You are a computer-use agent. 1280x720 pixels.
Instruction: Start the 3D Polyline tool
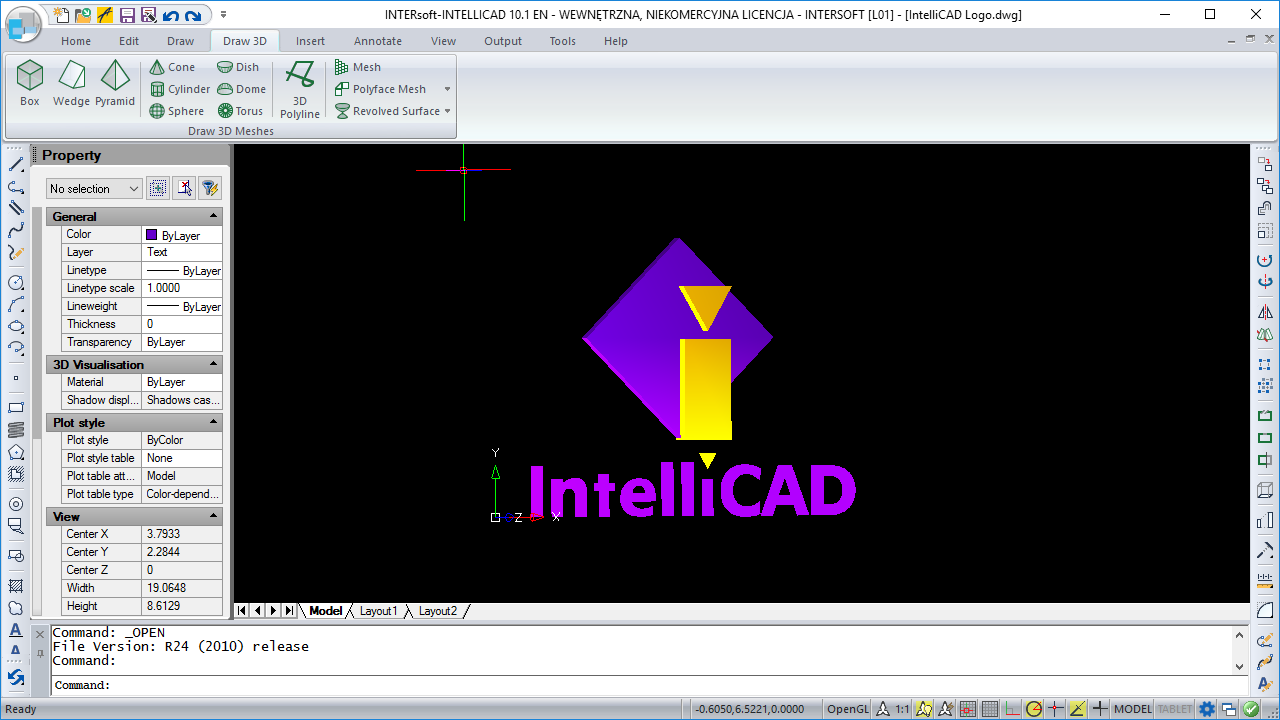[299, 89]
